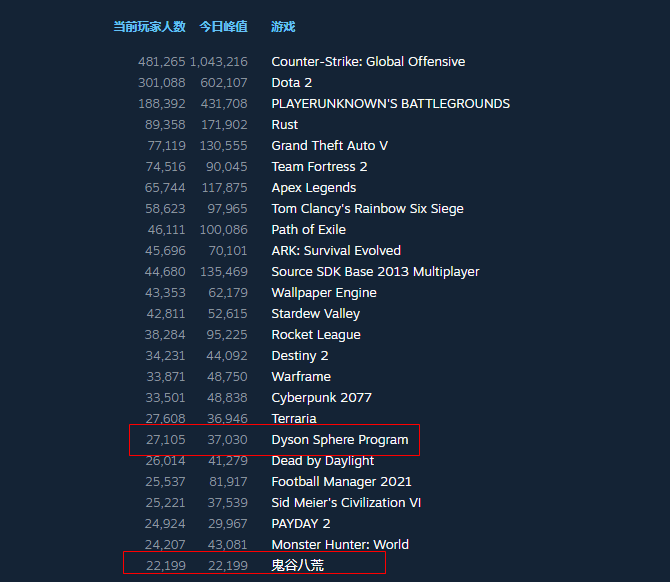Open Football Manager 2021 entry
This screenshot has width=670, height=582.
[x=341, y=482]
